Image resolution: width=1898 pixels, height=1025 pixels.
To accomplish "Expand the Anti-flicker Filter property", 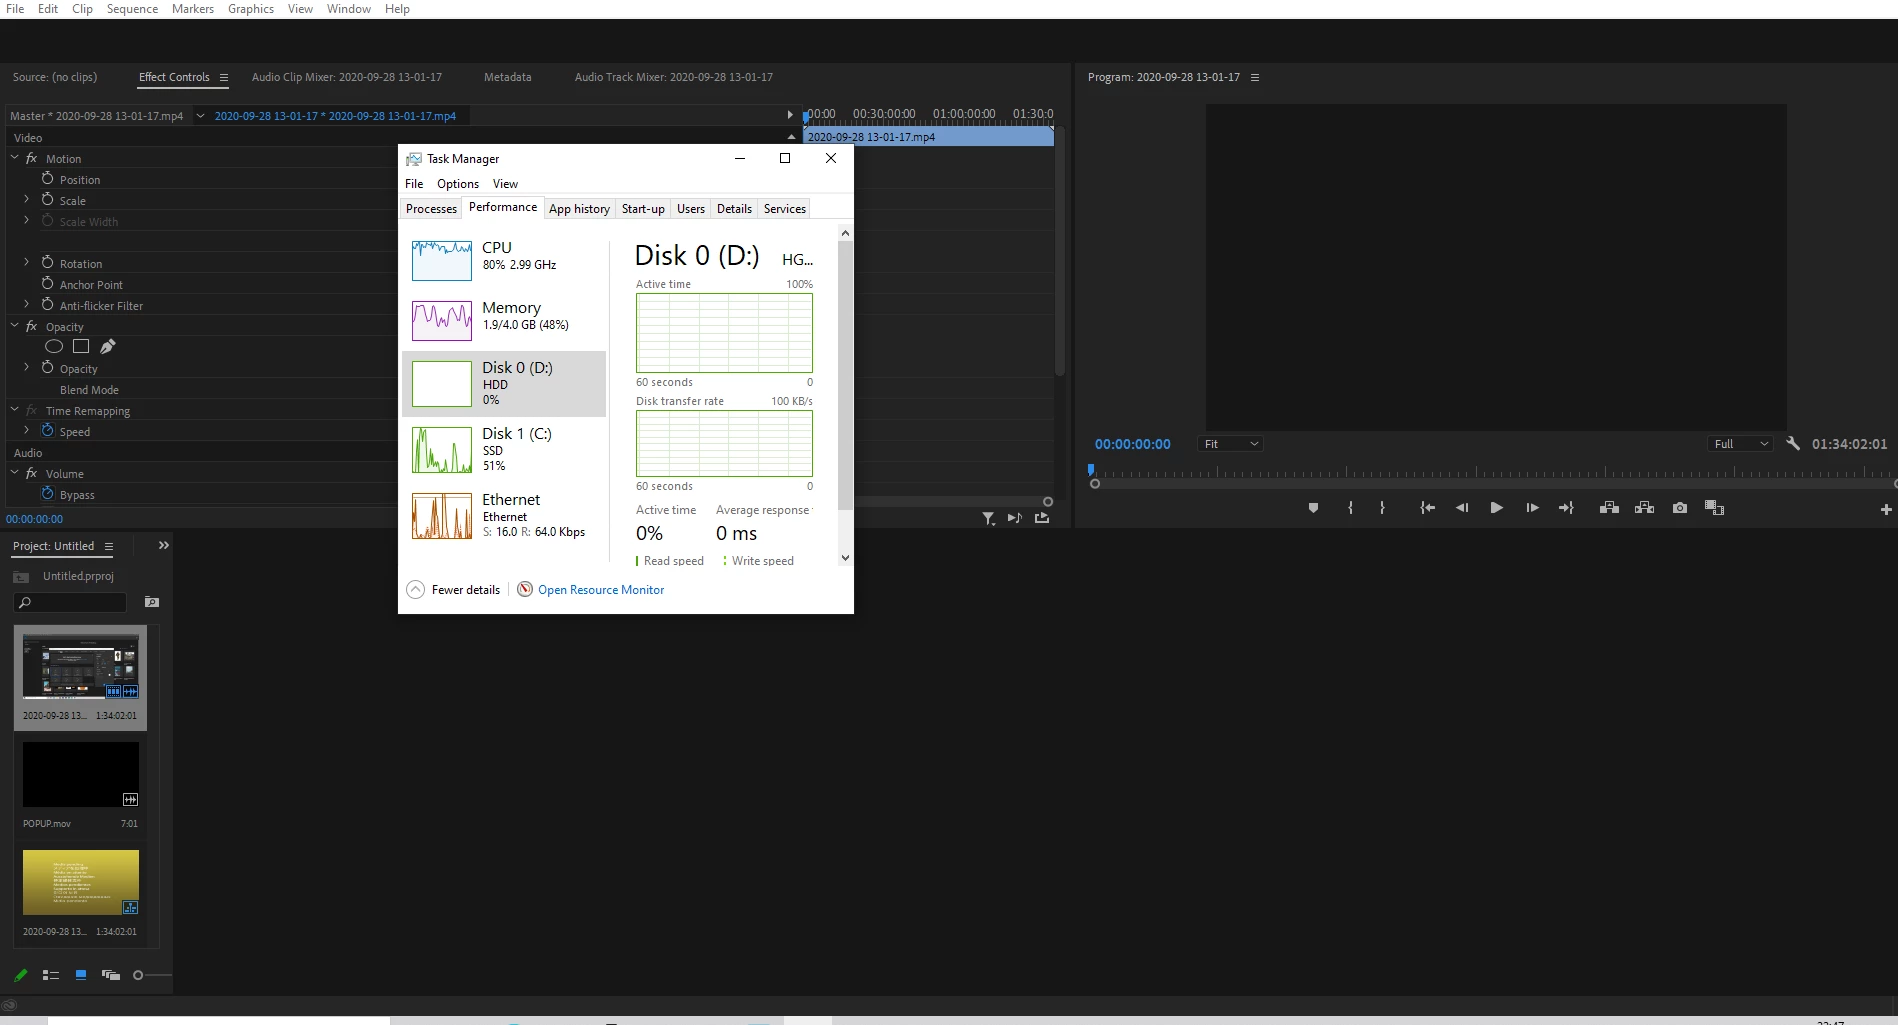I will coord(27,304).
